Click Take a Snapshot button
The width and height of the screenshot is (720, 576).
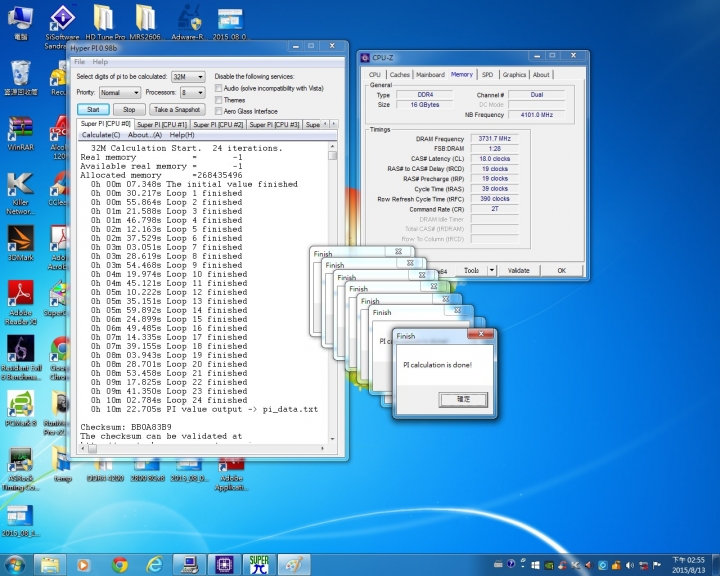(x=177, y=109)
